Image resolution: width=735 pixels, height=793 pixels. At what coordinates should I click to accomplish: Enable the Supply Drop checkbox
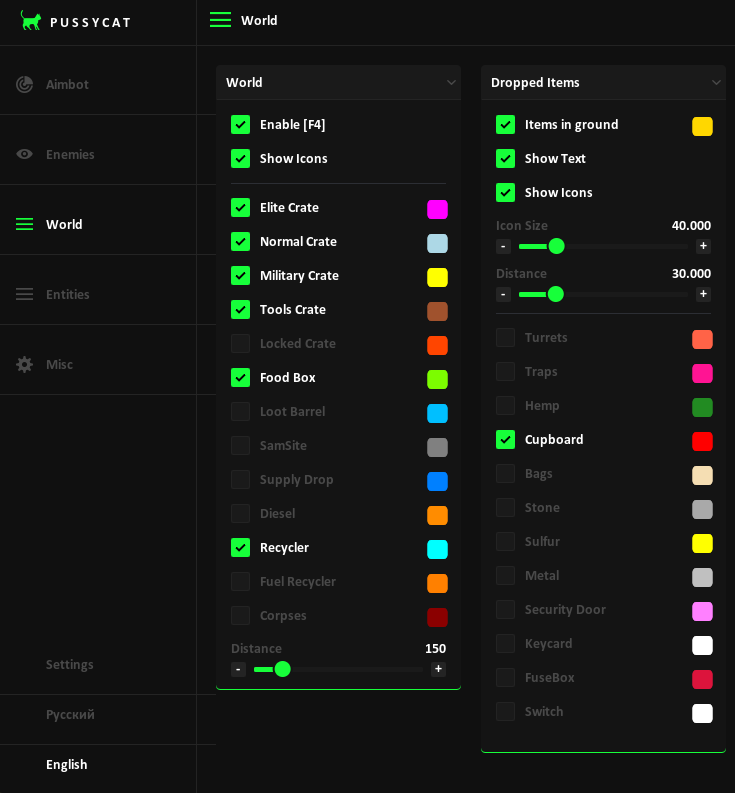[x=241, y=480]
